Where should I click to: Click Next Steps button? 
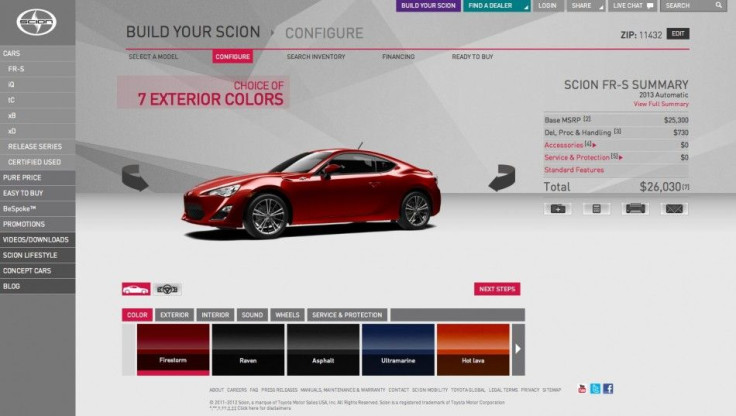497,289
